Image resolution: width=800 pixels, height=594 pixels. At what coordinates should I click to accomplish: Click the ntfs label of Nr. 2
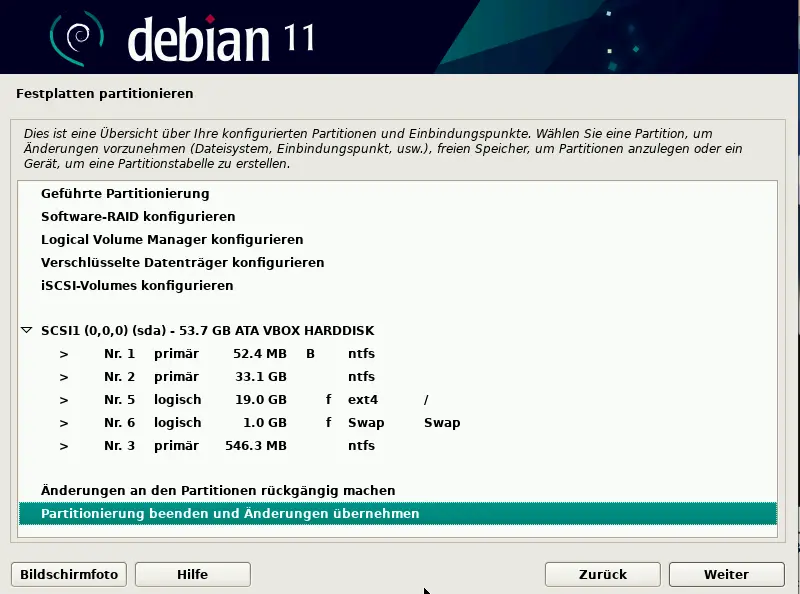(361, 377)
